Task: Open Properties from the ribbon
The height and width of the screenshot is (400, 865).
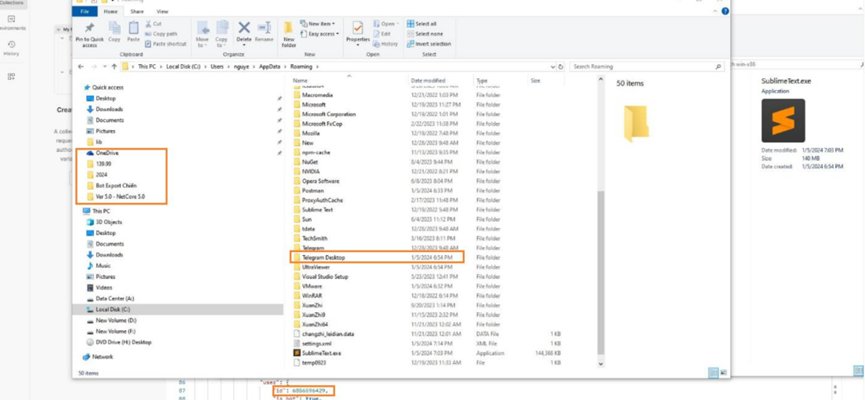Action: [x=357, y=33]
